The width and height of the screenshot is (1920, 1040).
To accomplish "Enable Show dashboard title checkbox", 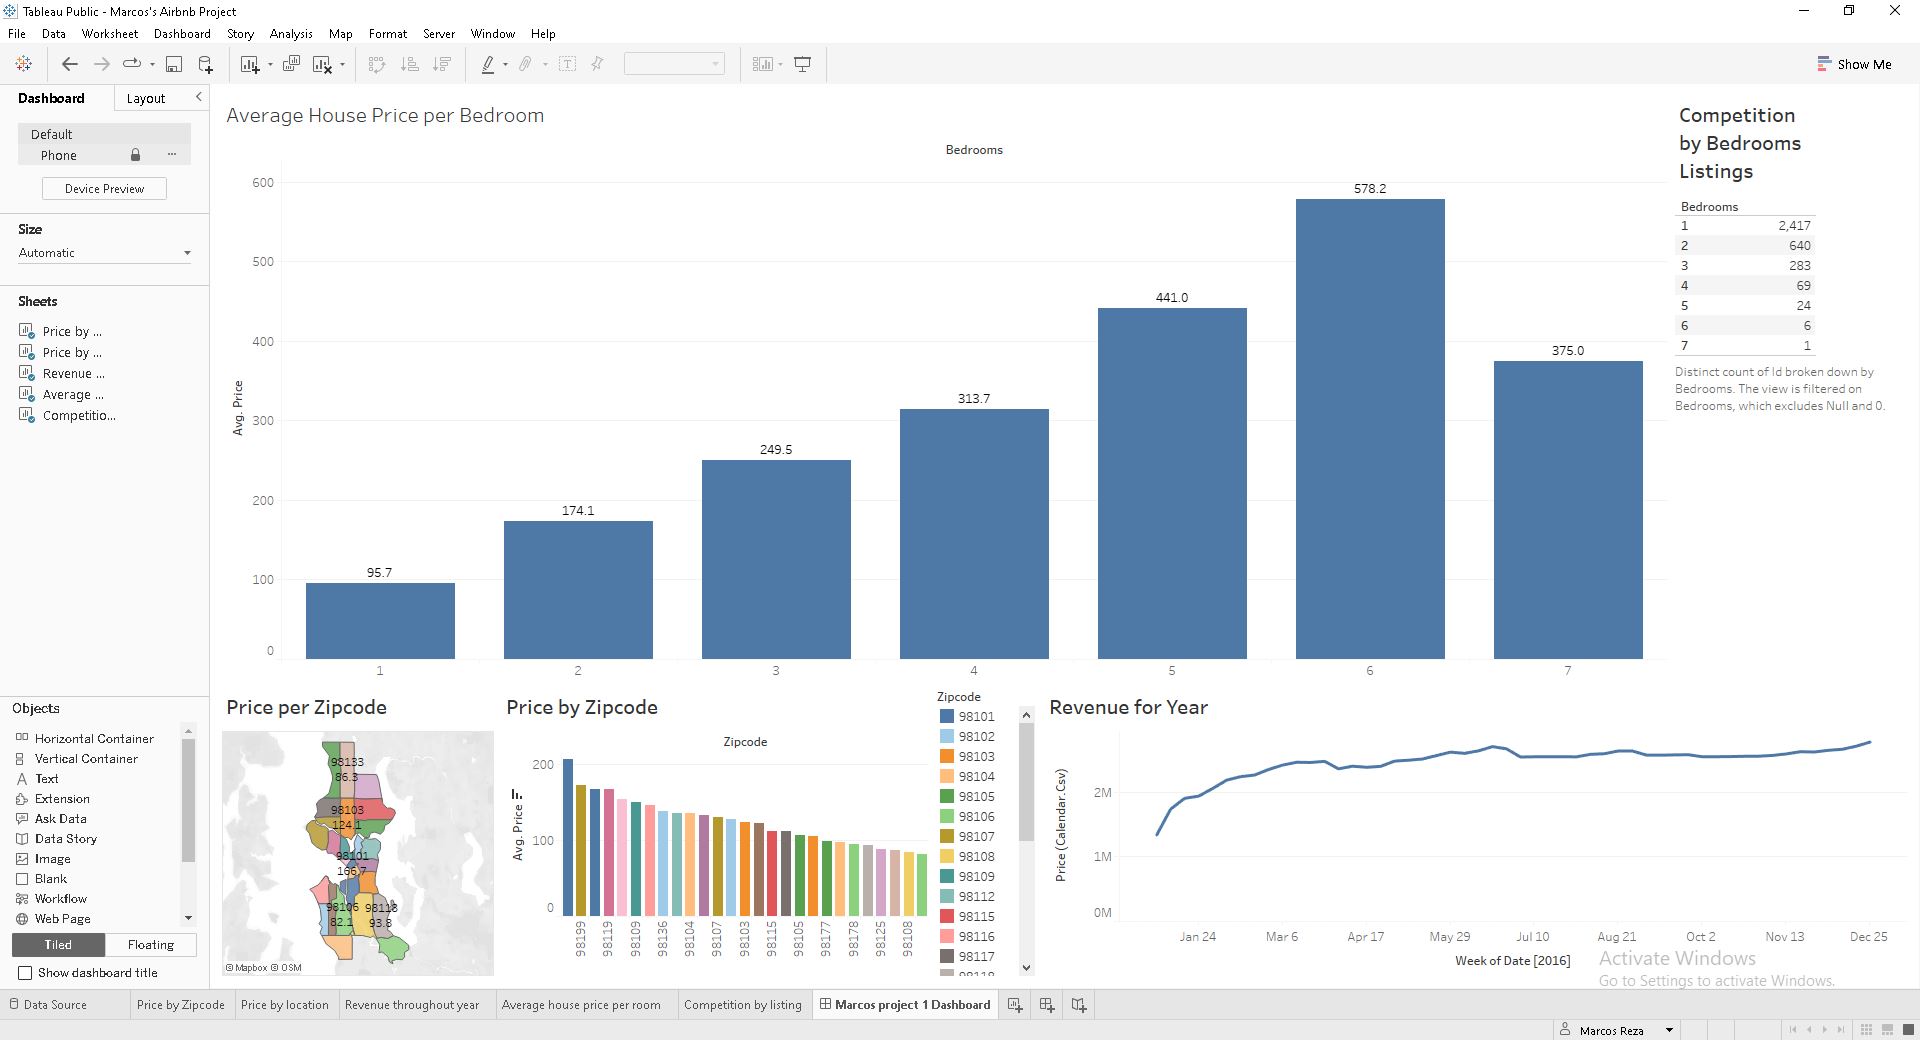I will pyautogui.click(x=26, y=973).
